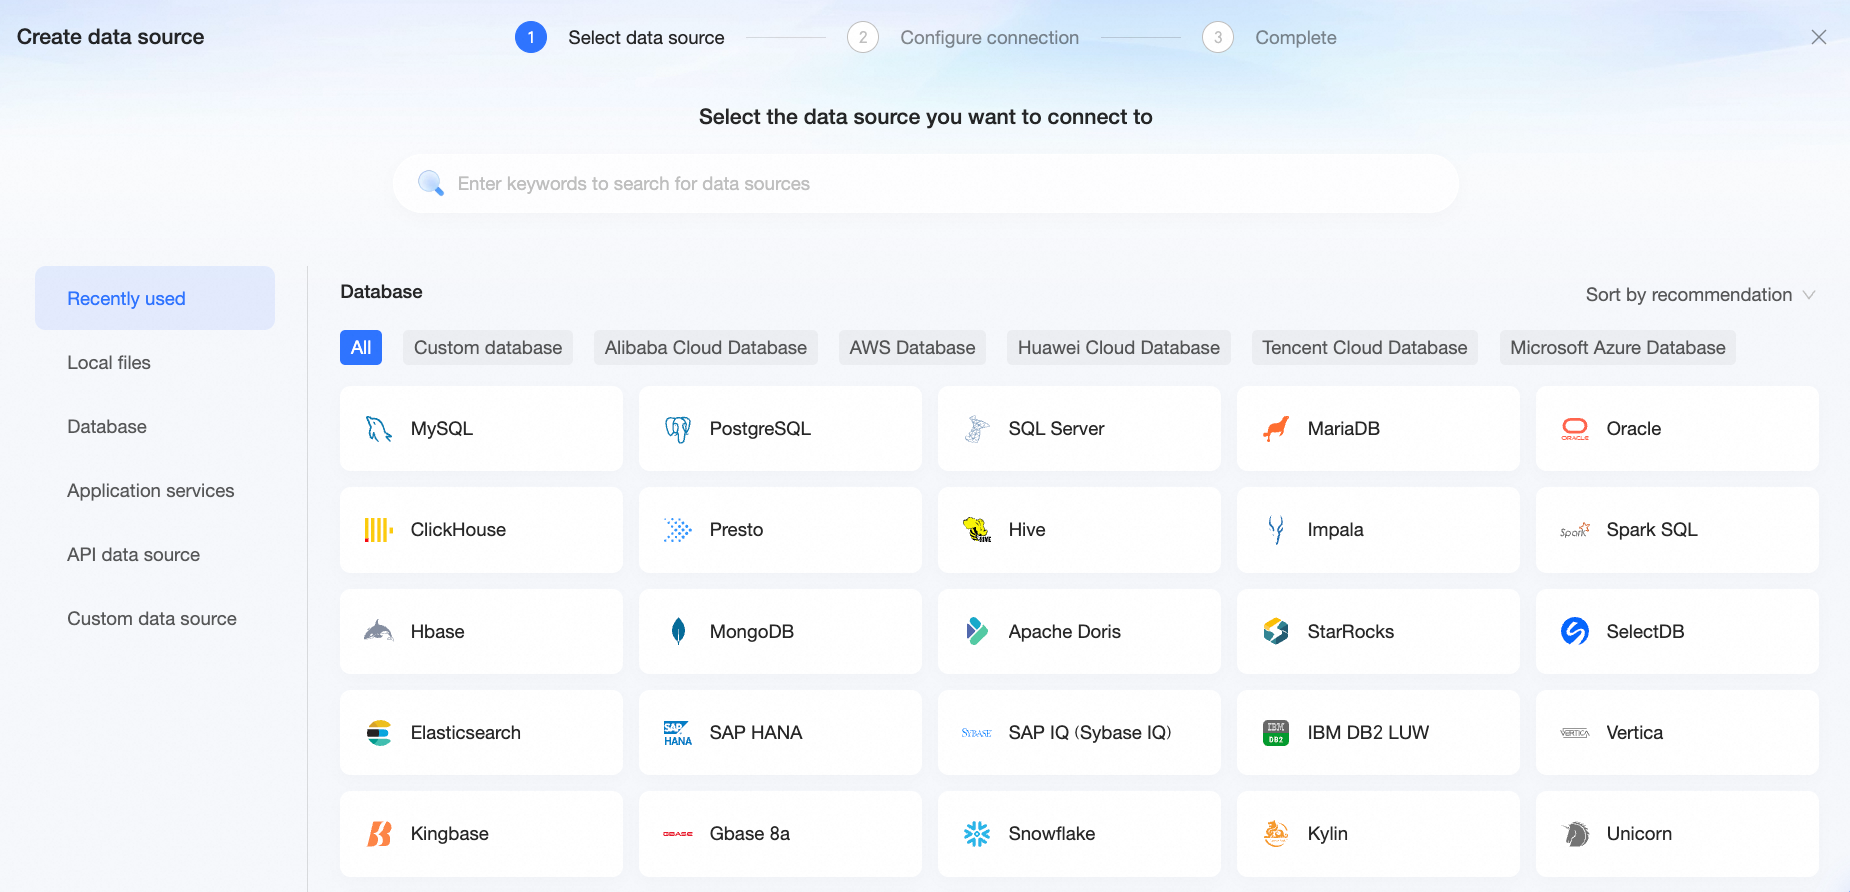Click step 1 Select data source
The height and width of the screenshot is (892, 1850).
click(x=620, y=38)
